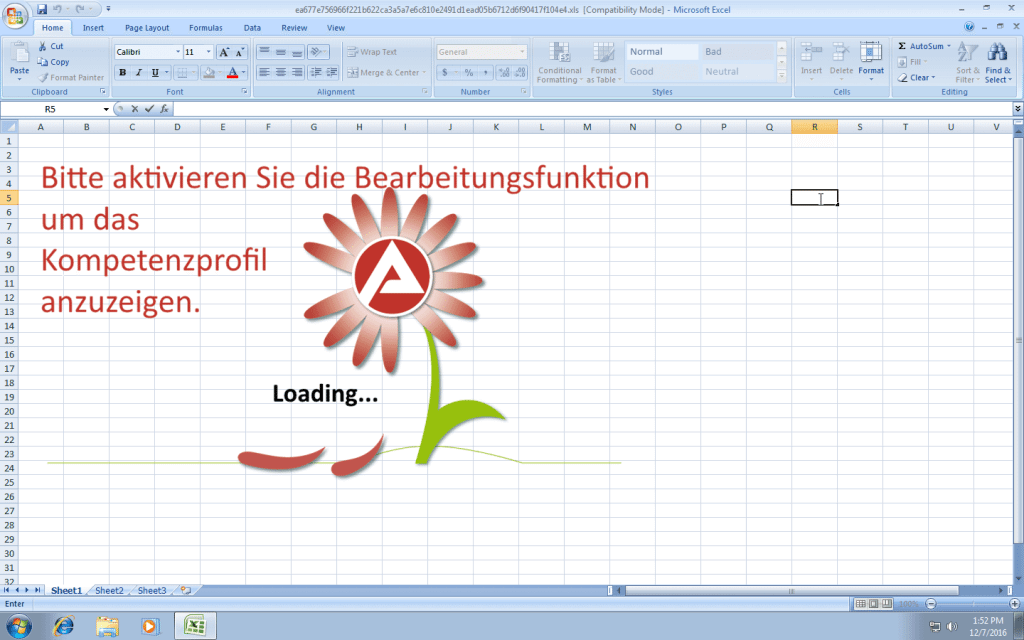Click the Clear eraser icon
1024x640 pixels.
[x=903, y=78]
